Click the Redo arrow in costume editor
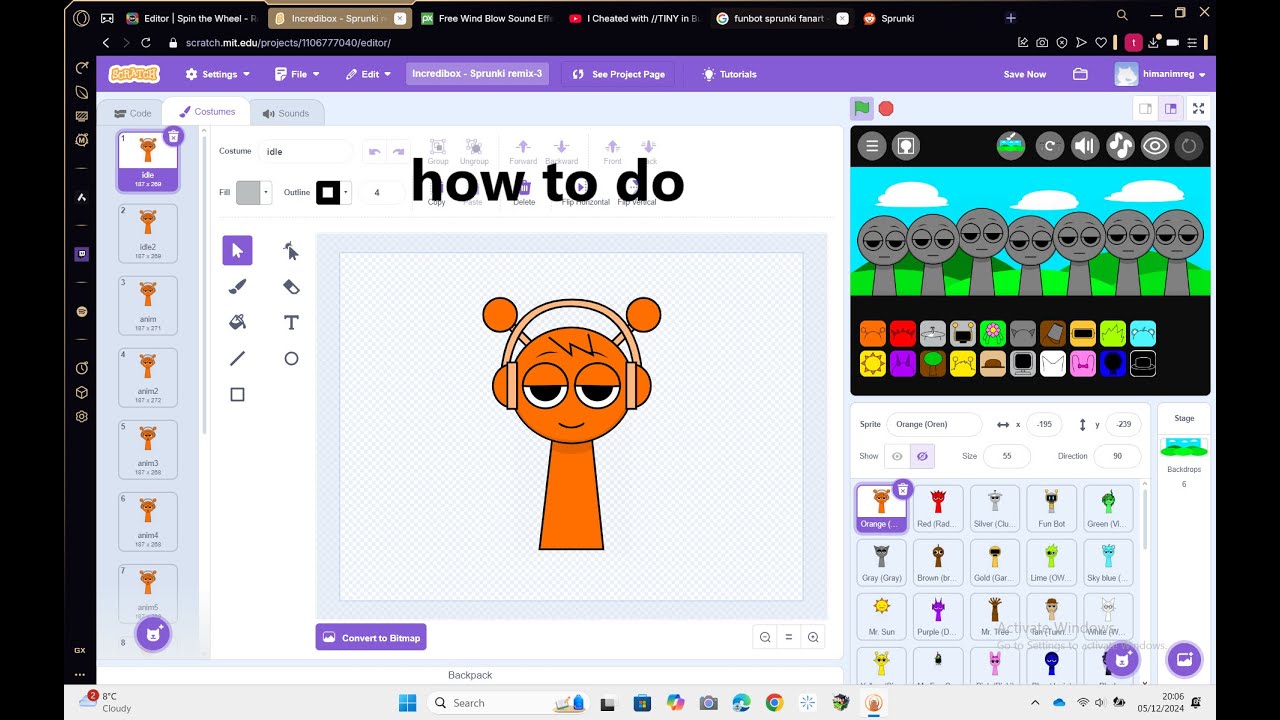The width and height of the screenshot is (1280, 720). click(398, 151)
